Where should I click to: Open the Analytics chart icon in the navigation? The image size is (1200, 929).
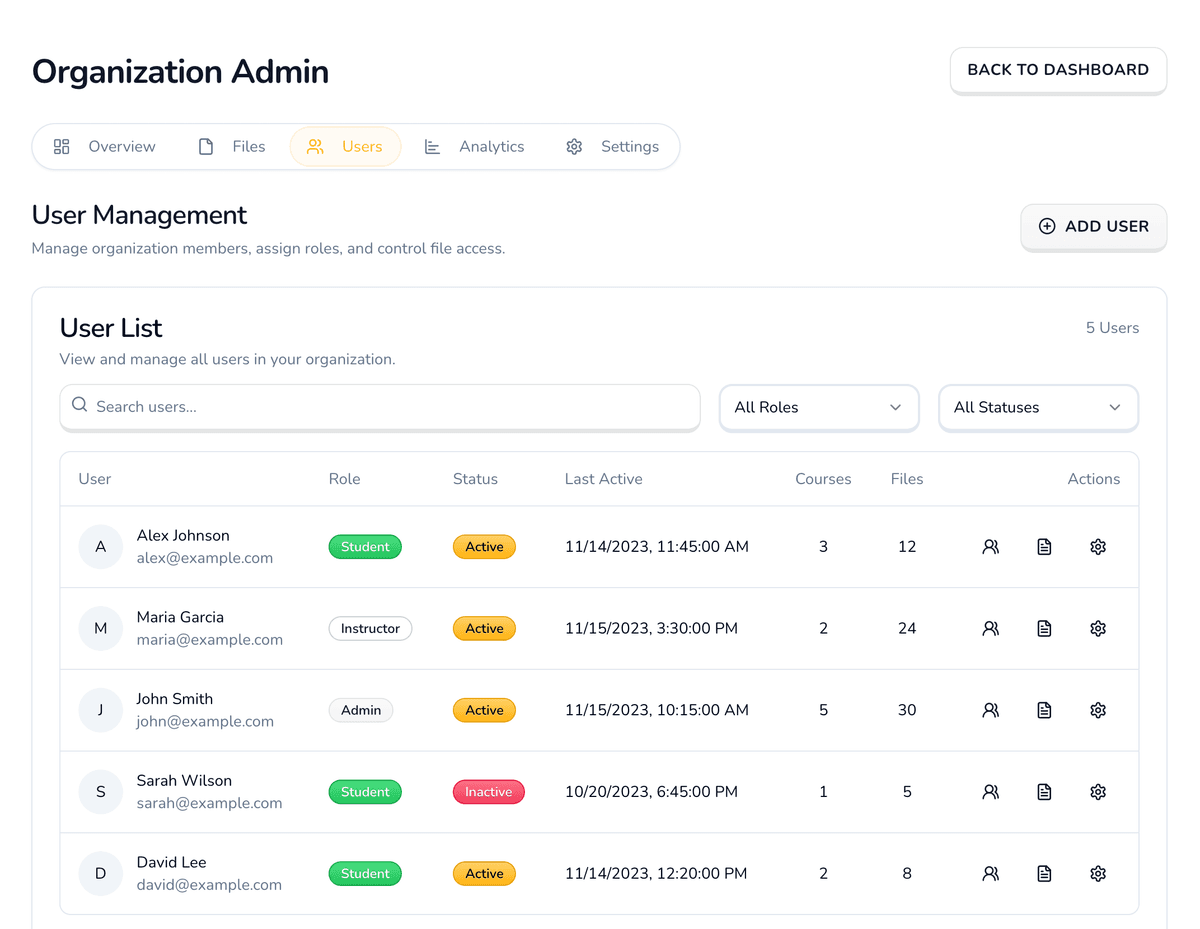pos(432,146)
